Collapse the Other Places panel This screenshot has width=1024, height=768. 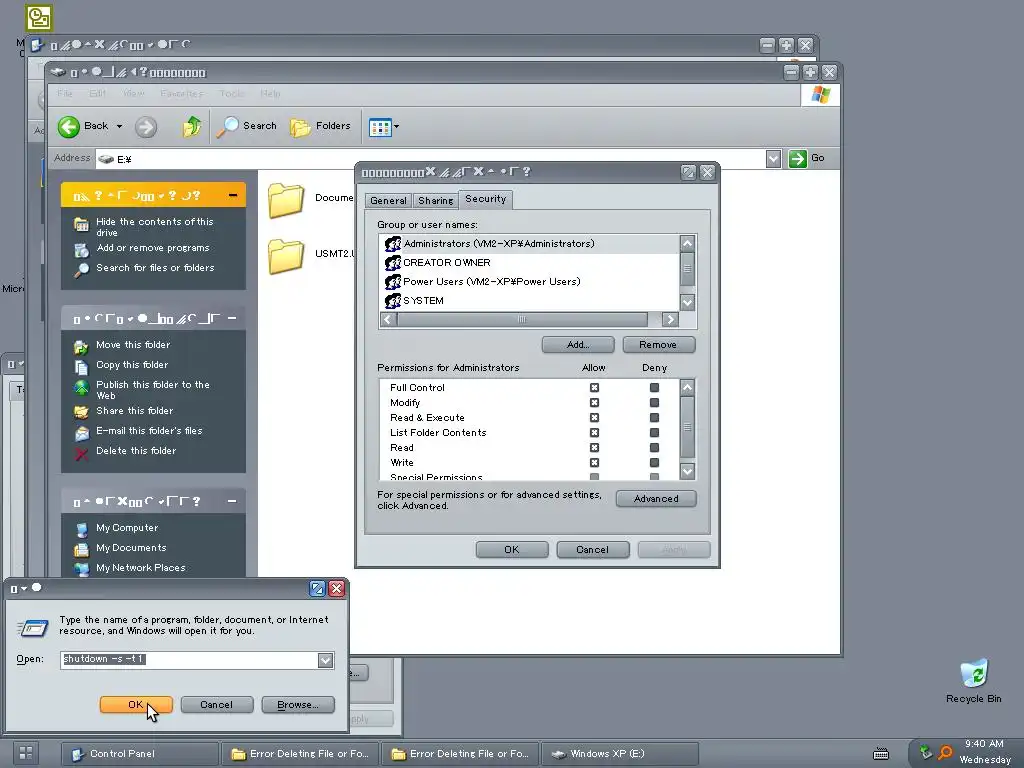tap(232, 502)
